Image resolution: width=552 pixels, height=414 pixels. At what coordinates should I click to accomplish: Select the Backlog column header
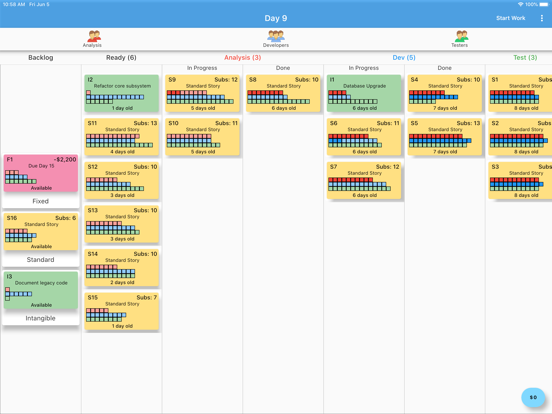click(x=41, y=57)
